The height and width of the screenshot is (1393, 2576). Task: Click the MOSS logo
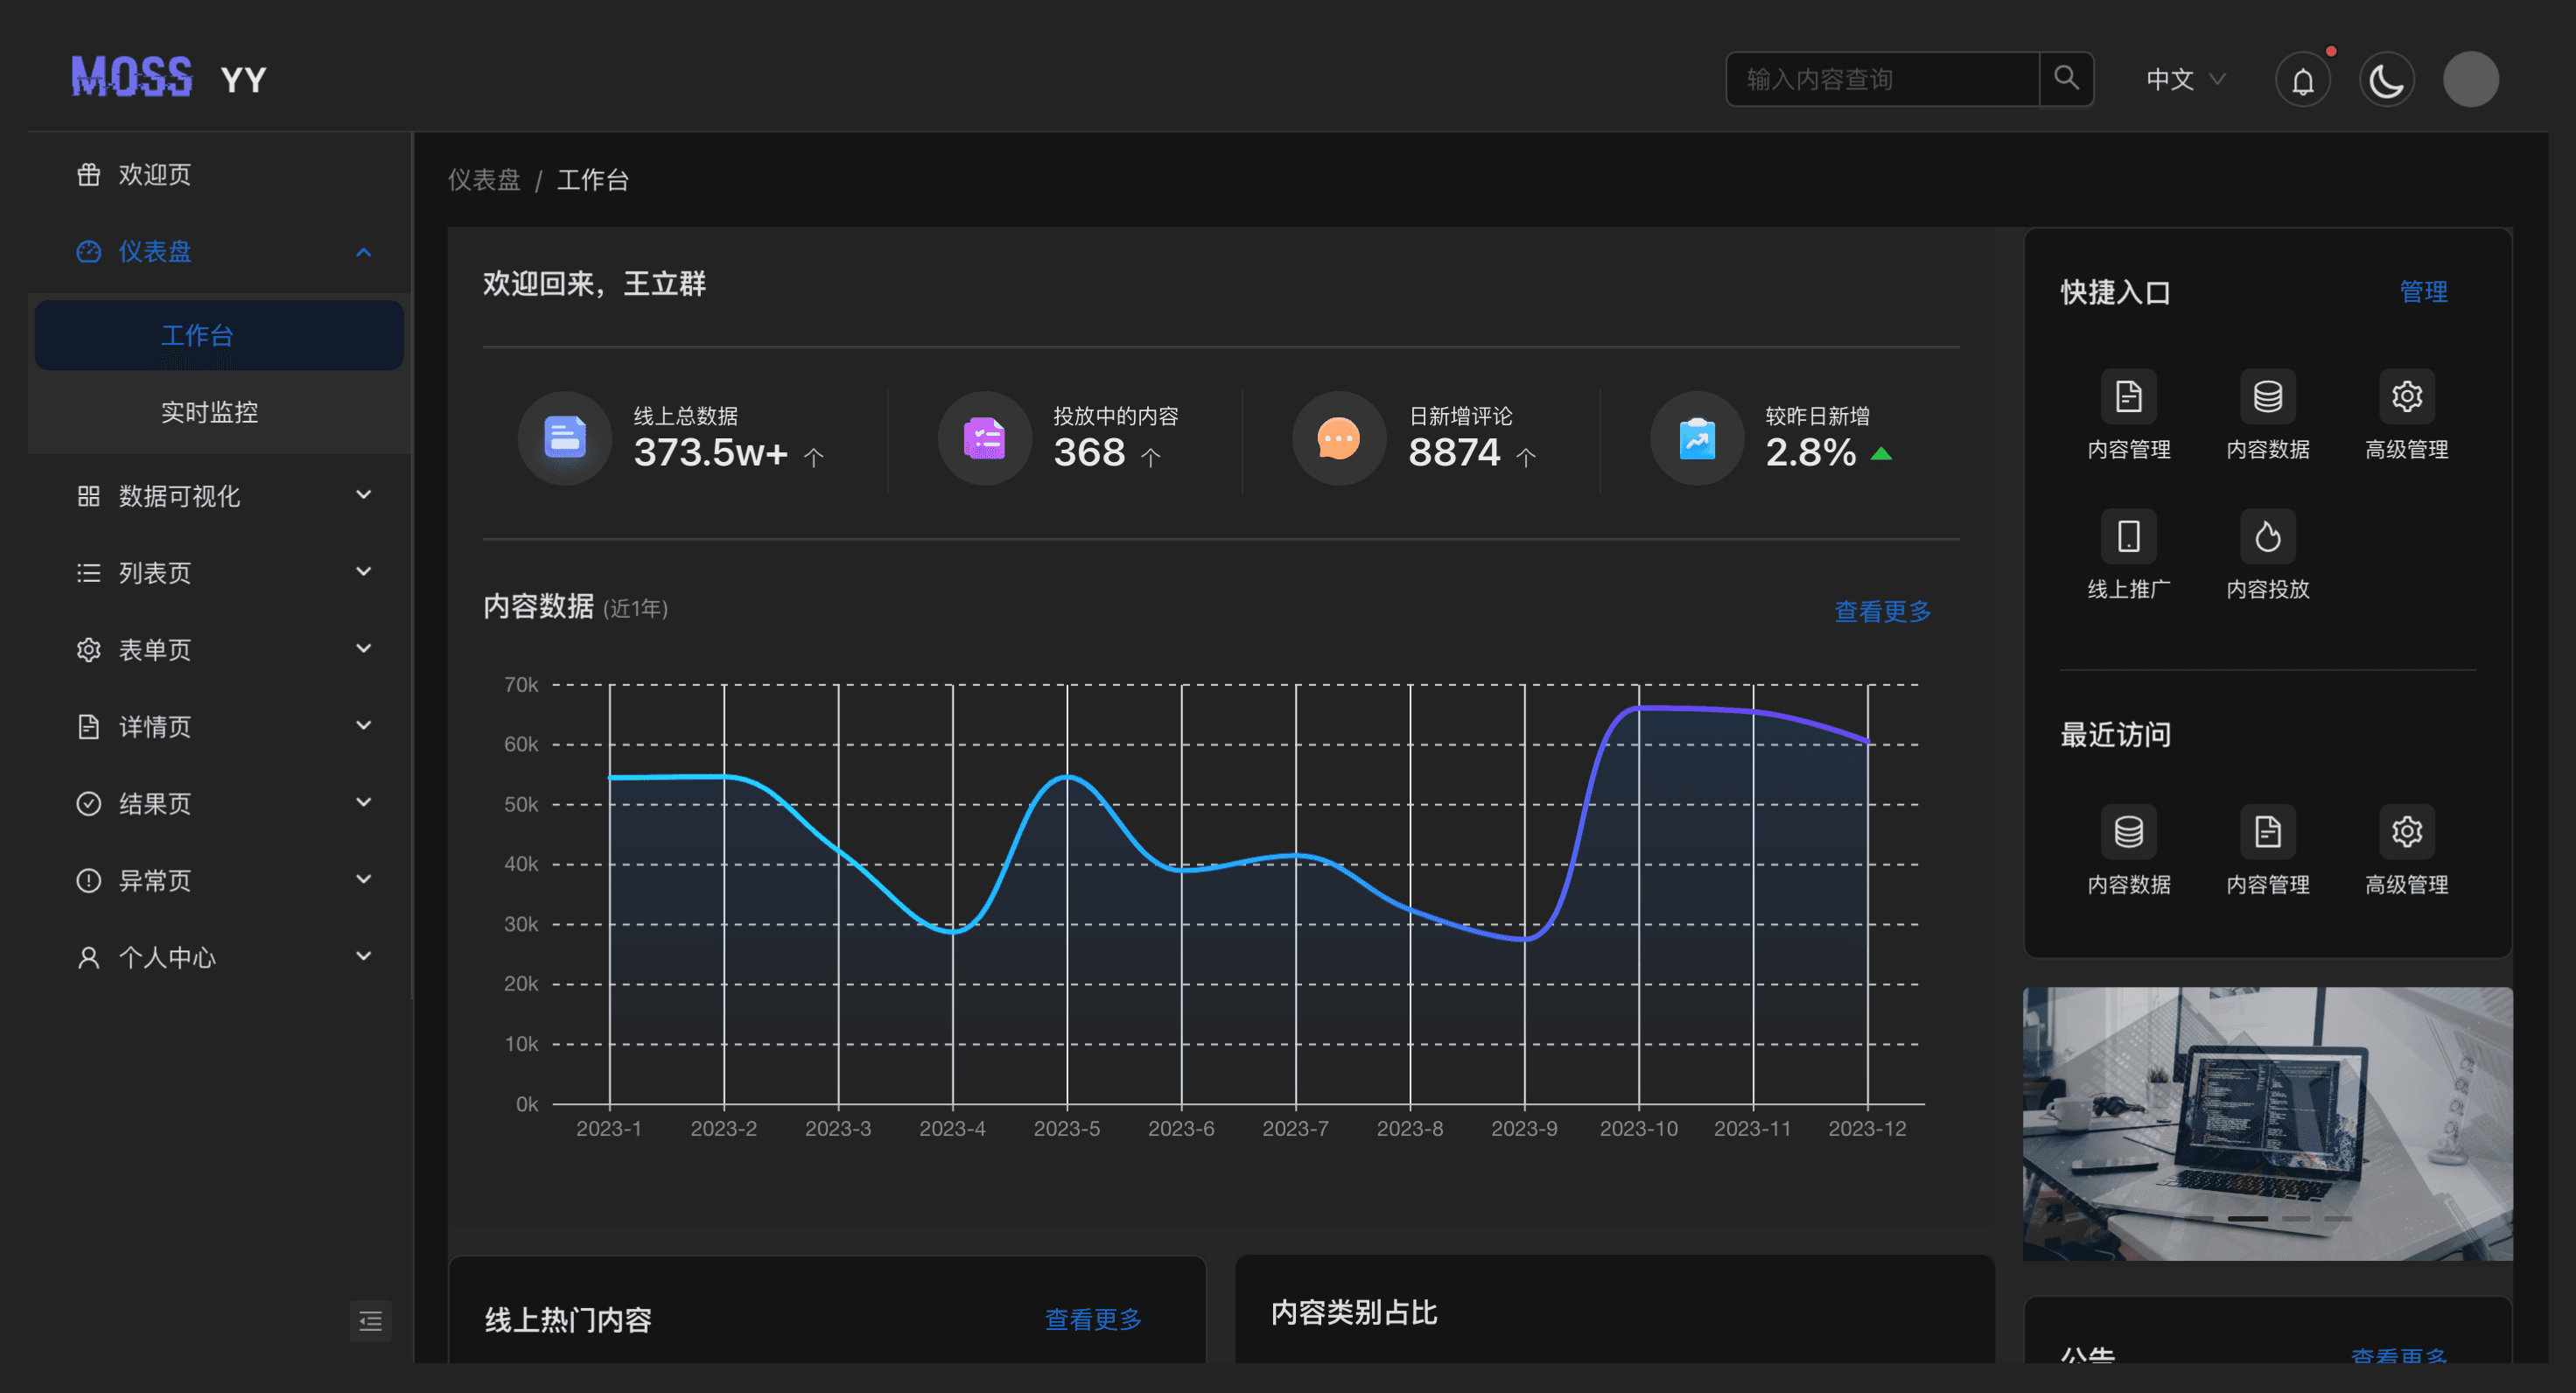click(132, 77)
